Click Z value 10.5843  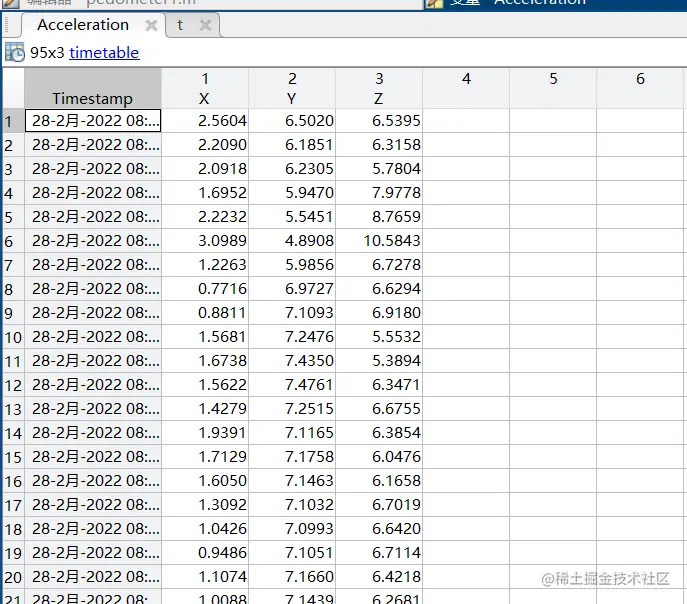392,240
